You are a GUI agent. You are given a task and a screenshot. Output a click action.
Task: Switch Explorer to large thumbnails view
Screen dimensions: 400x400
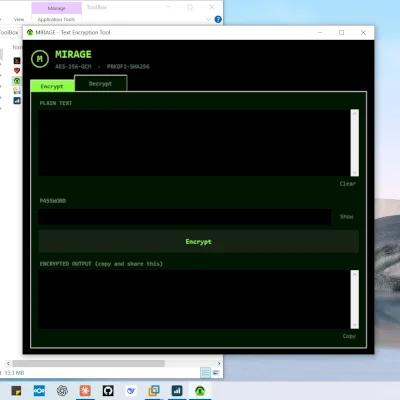[216, 373]
